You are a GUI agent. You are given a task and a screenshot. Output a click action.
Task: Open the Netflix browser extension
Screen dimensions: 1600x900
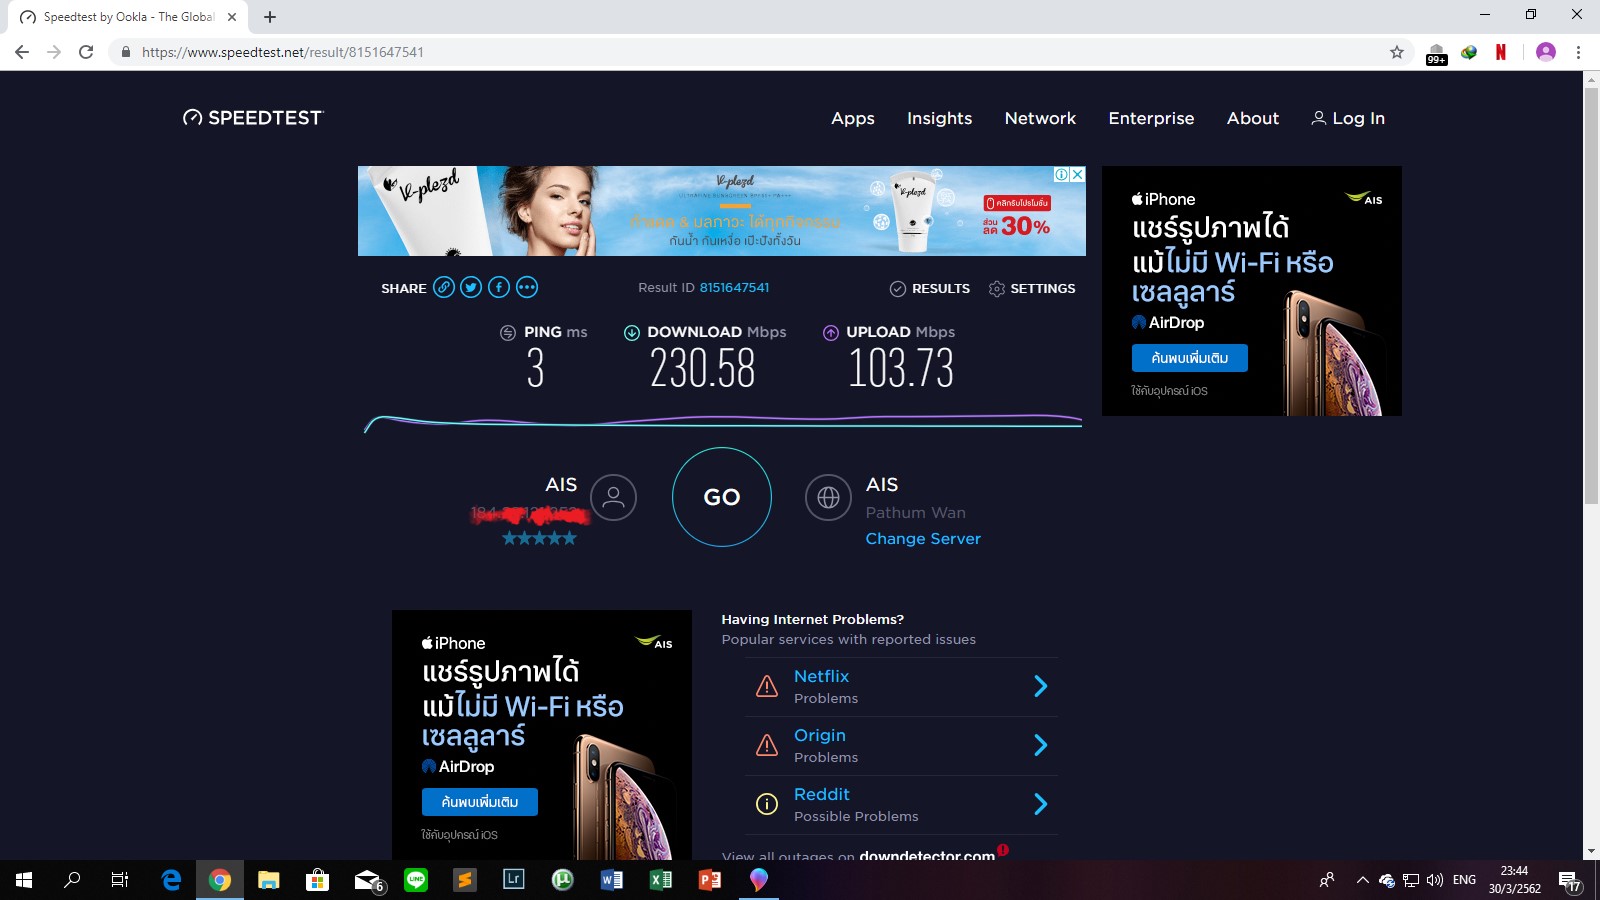click(x=1501, y=52)
